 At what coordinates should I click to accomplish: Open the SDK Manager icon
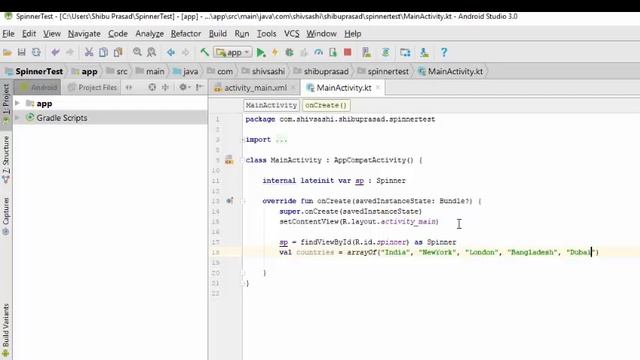pos(424,52)
